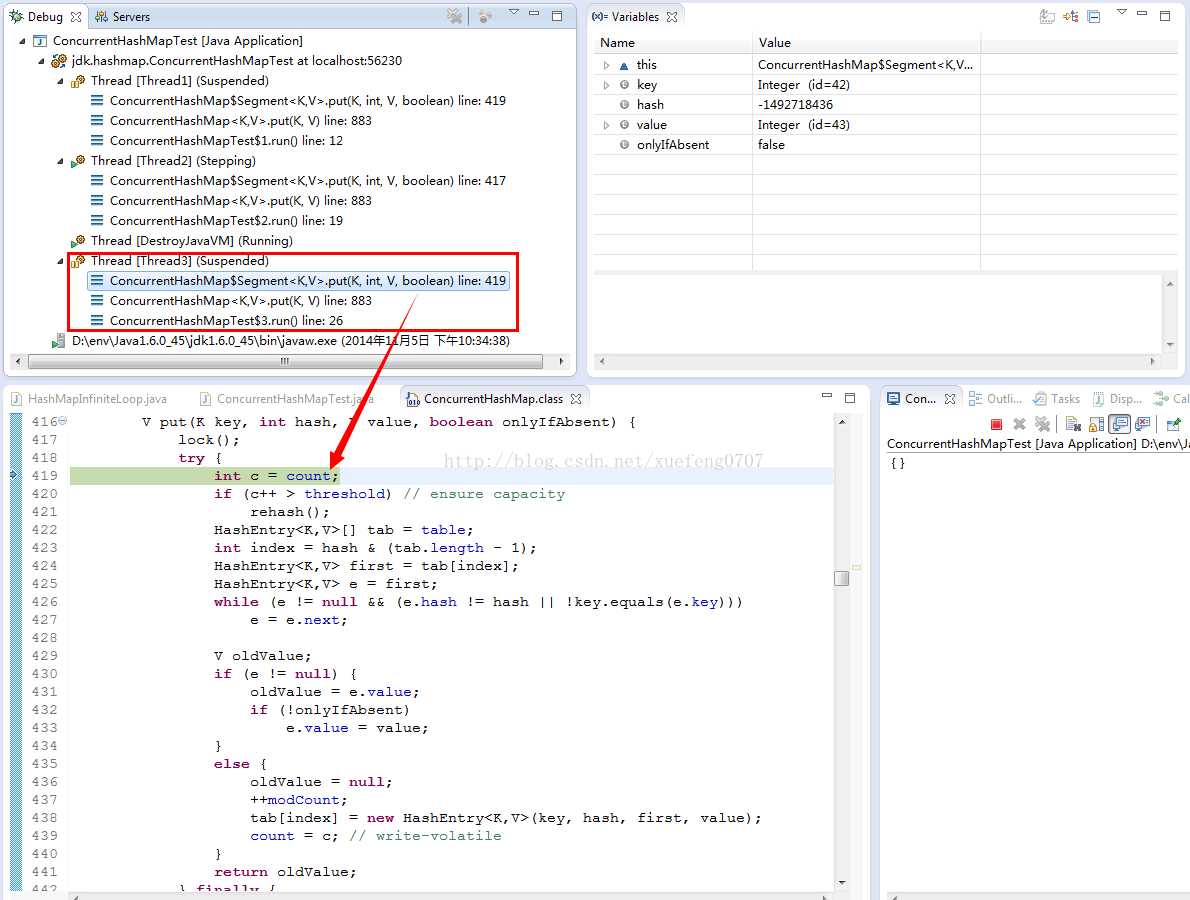
Task: Click the Show Type Names icon in Variables
Action: click(x=1047, y=16)
